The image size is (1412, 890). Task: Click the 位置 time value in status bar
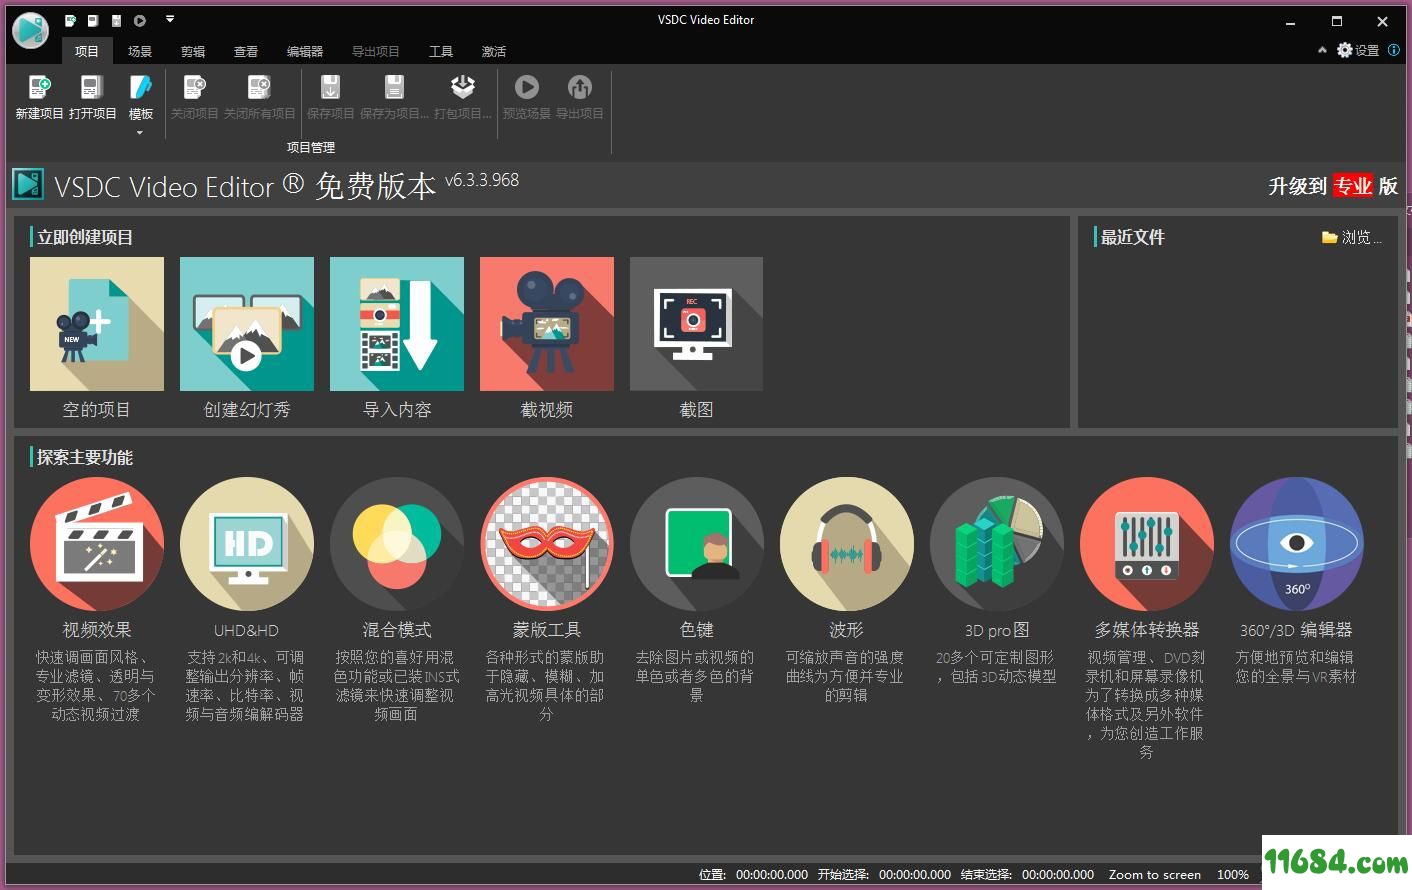772,874
